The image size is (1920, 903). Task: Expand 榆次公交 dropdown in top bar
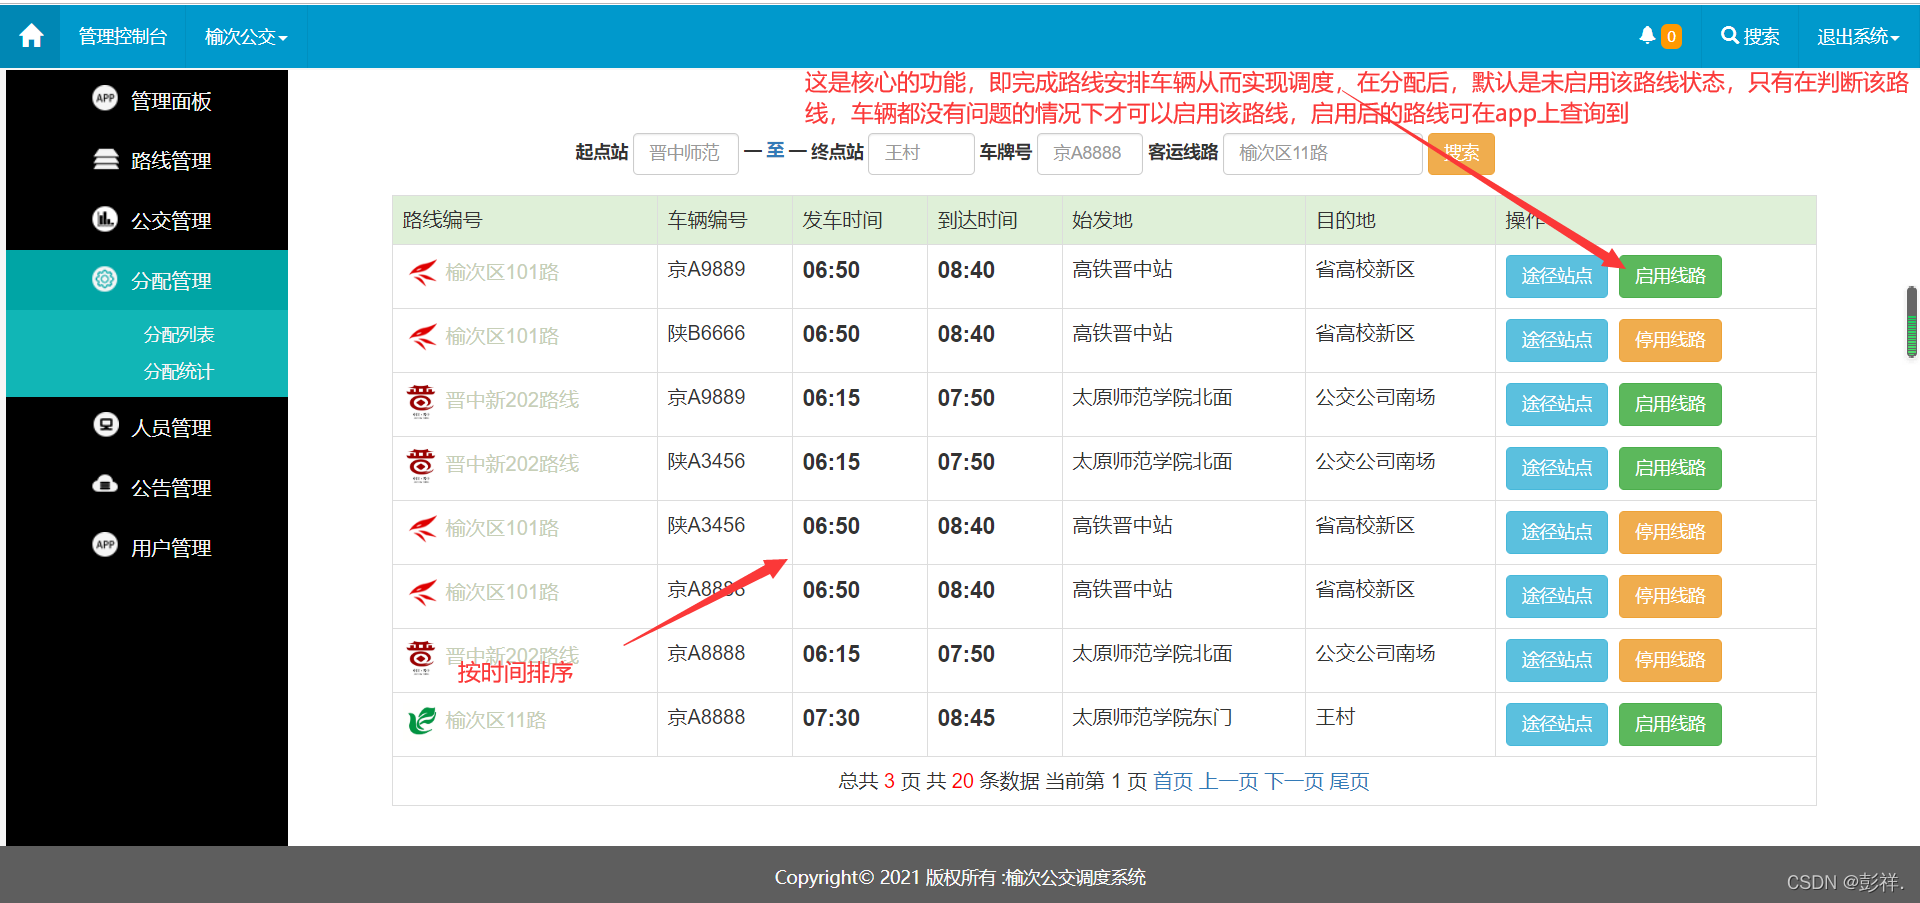click(x=246, y=37)
